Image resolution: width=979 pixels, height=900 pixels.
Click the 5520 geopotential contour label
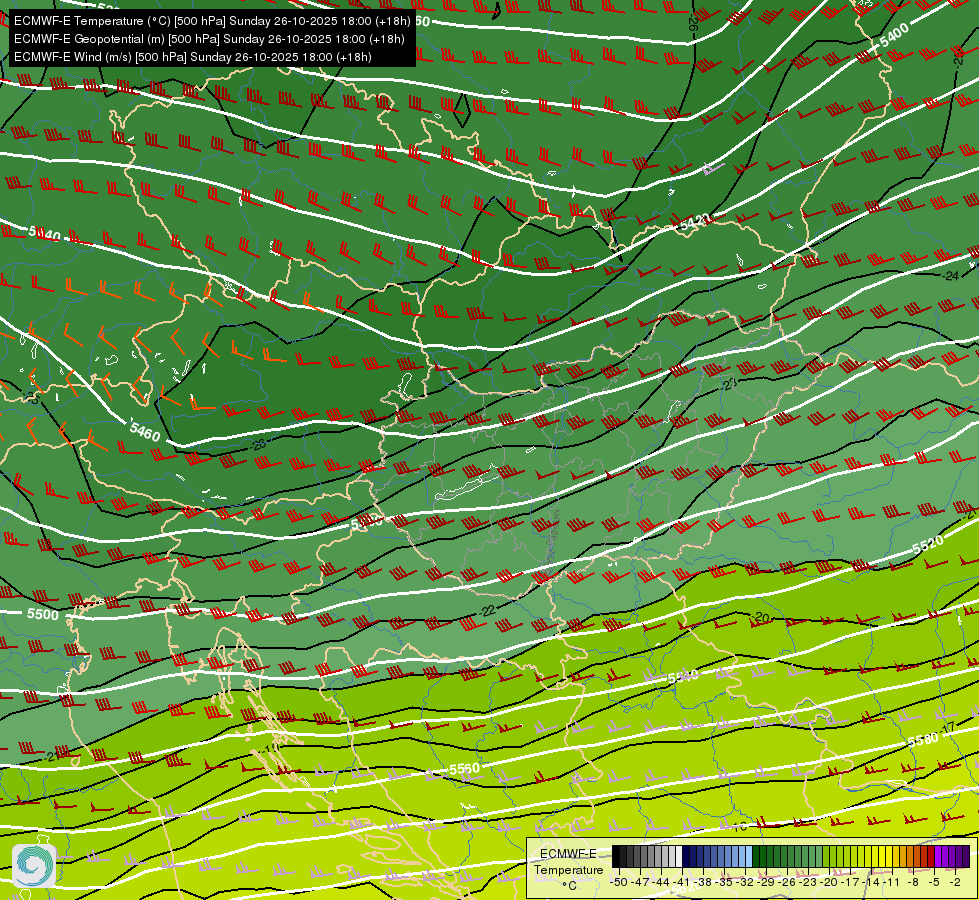tap(928, 545)
